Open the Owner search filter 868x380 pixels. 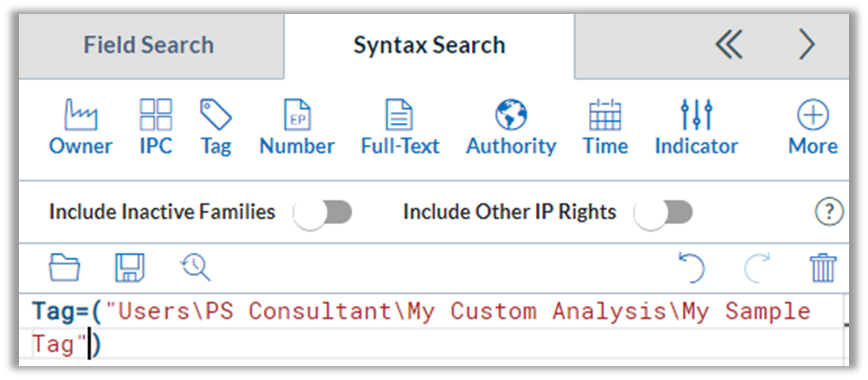pyautogui.click(x=80, y=127)
